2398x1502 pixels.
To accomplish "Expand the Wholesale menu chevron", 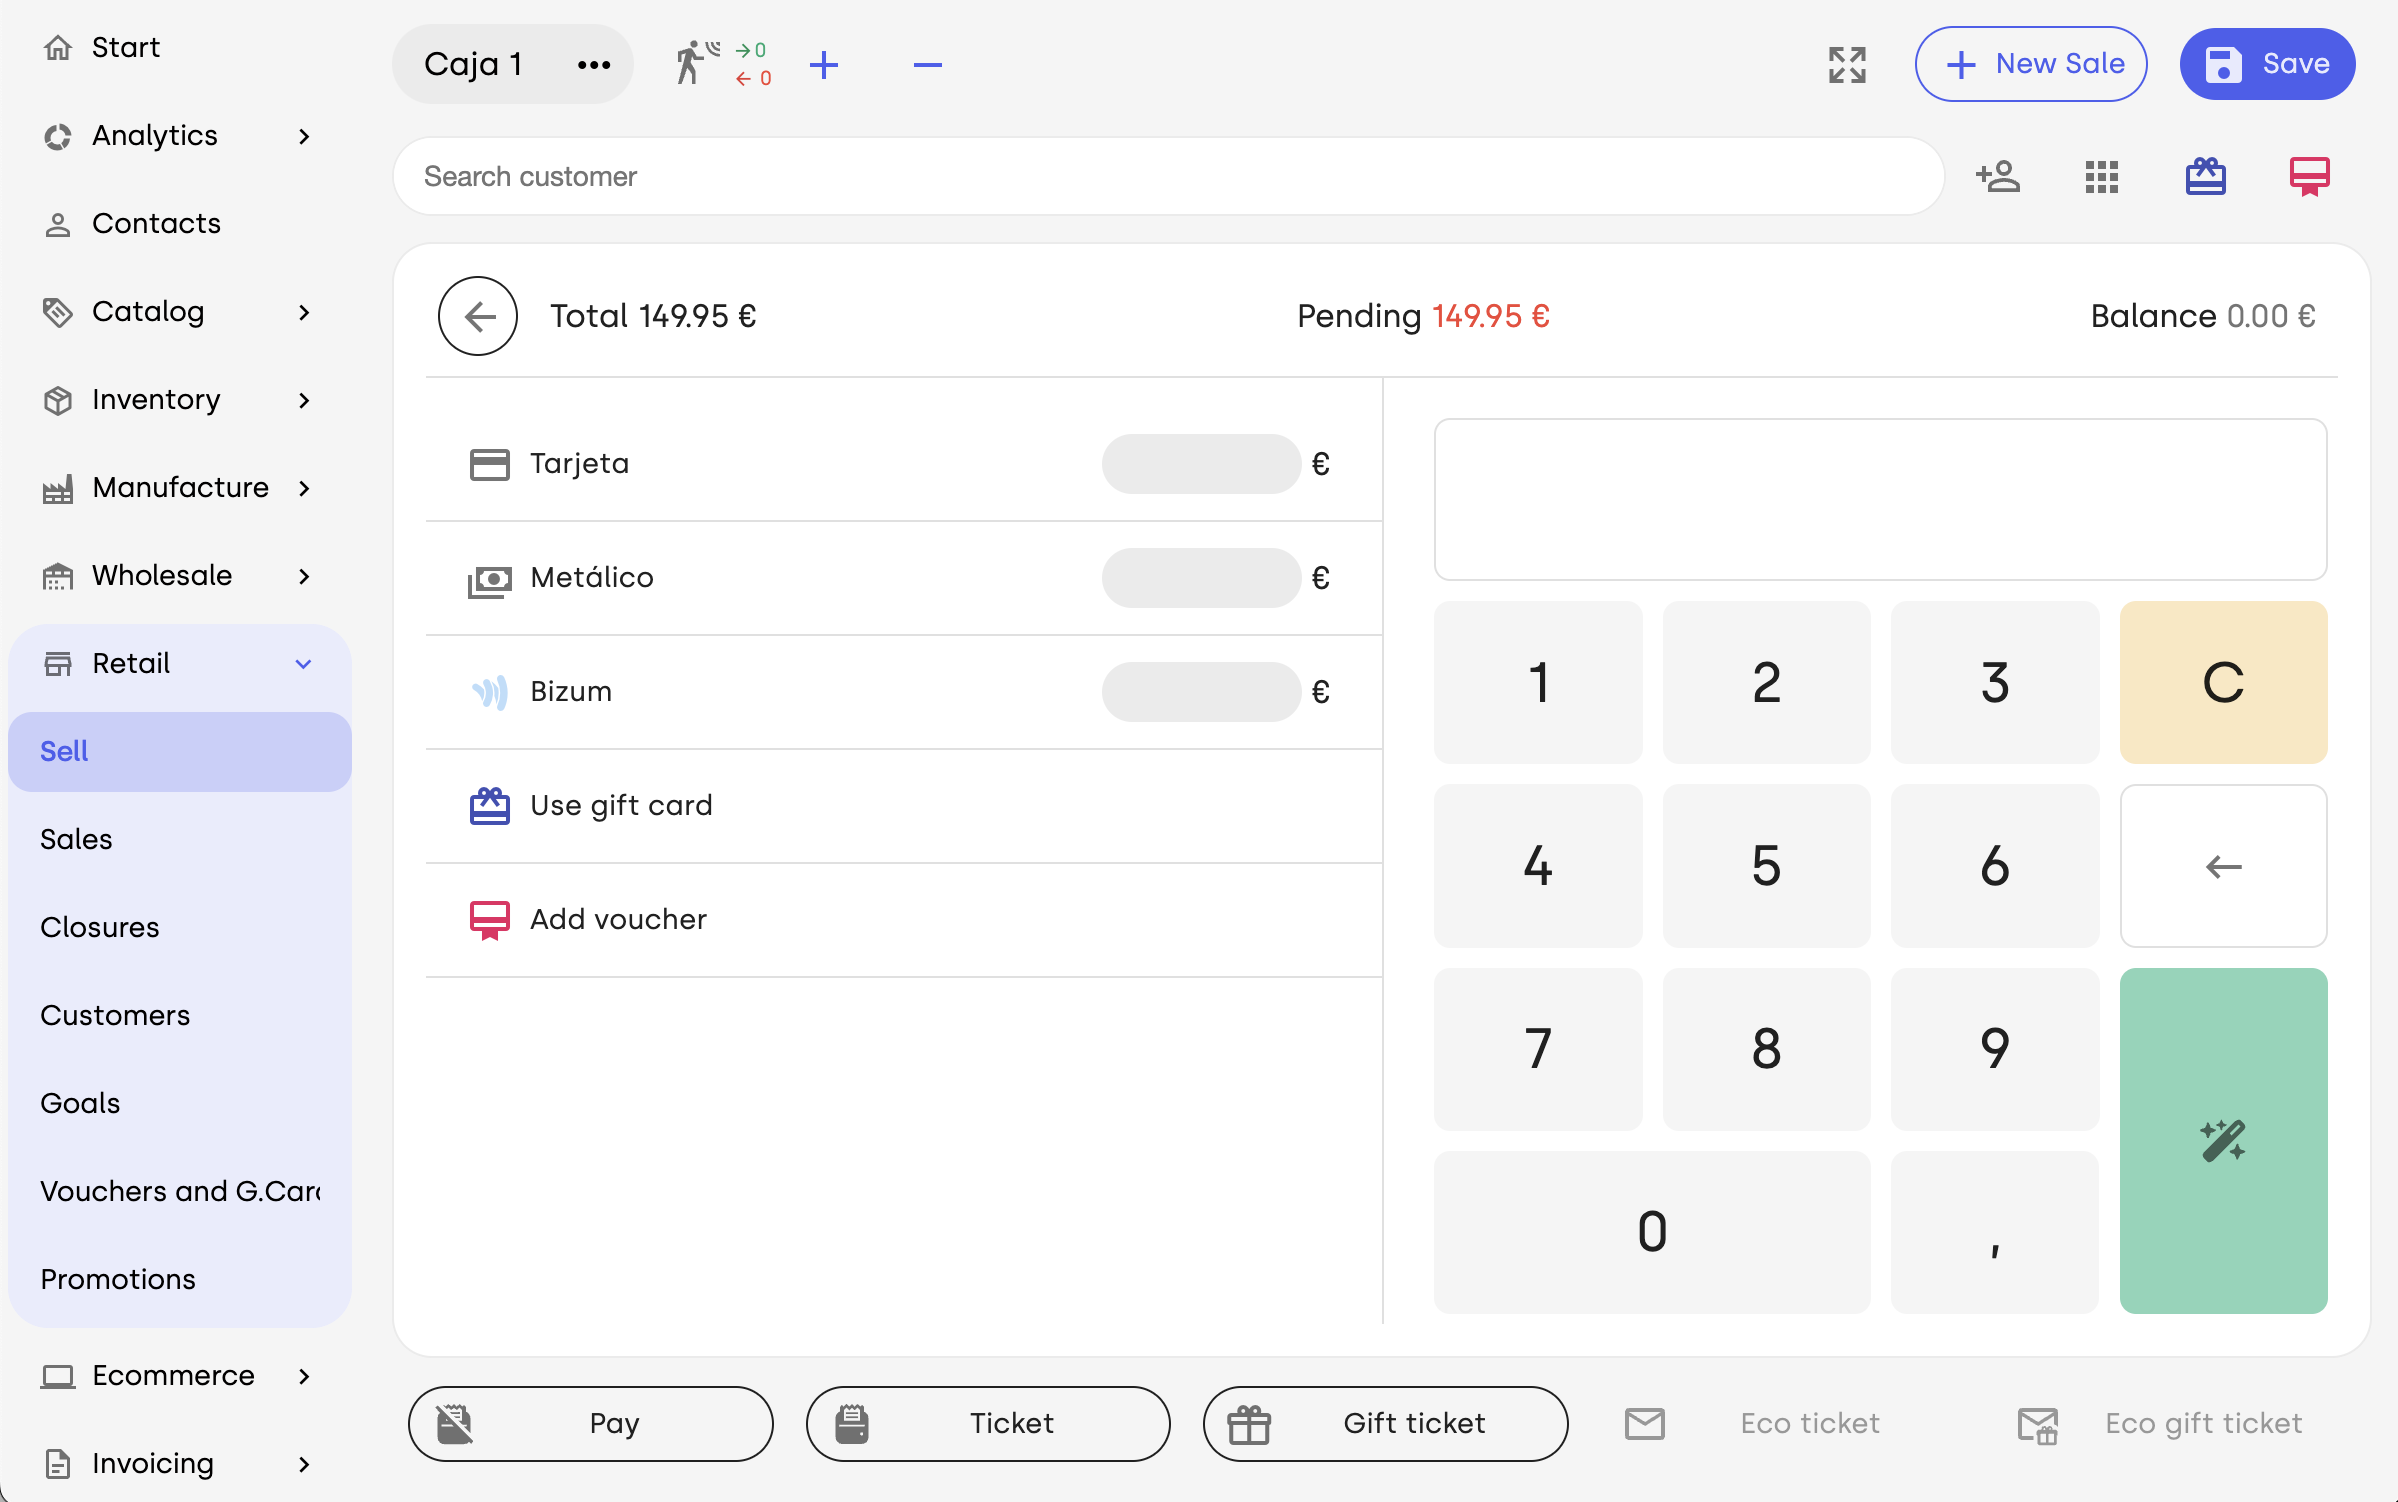I will [x=304, y=576].
